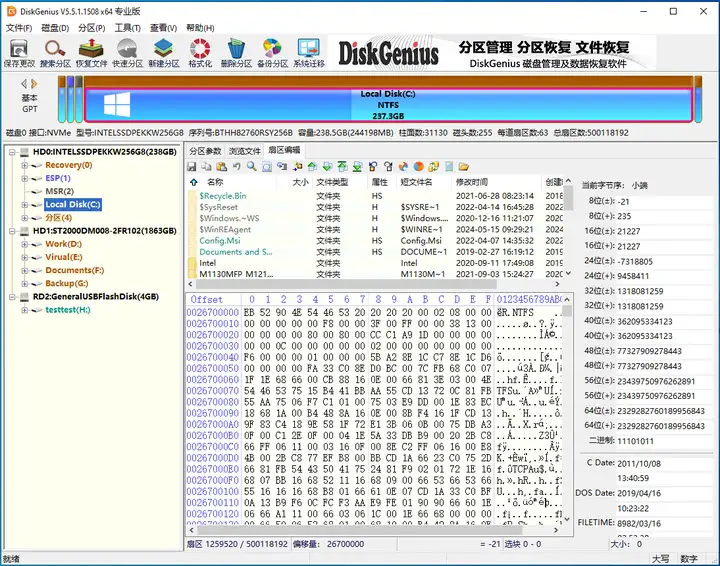The image size is (720, 566).
Task: Expand the 分区(4) partition node
Action: (24, 218)
